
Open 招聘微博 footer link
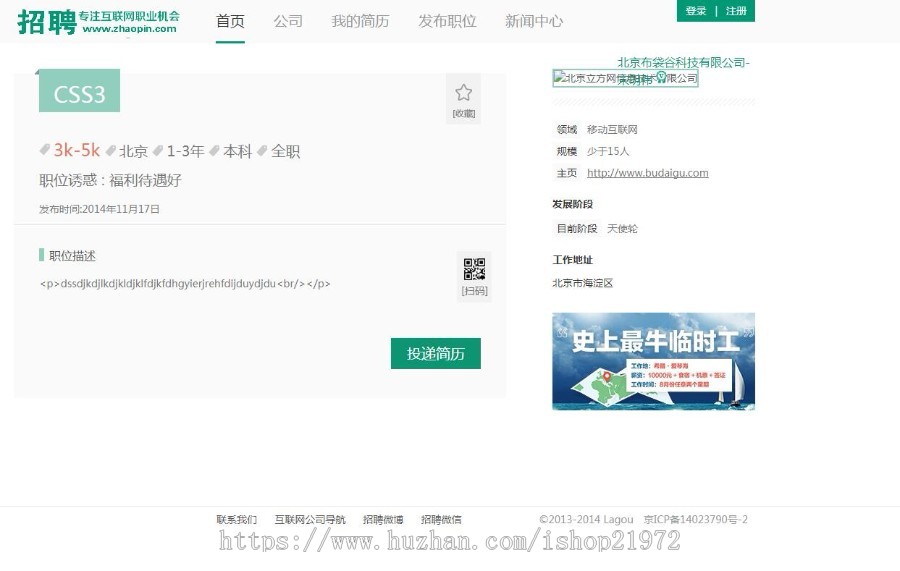[383, 519]
